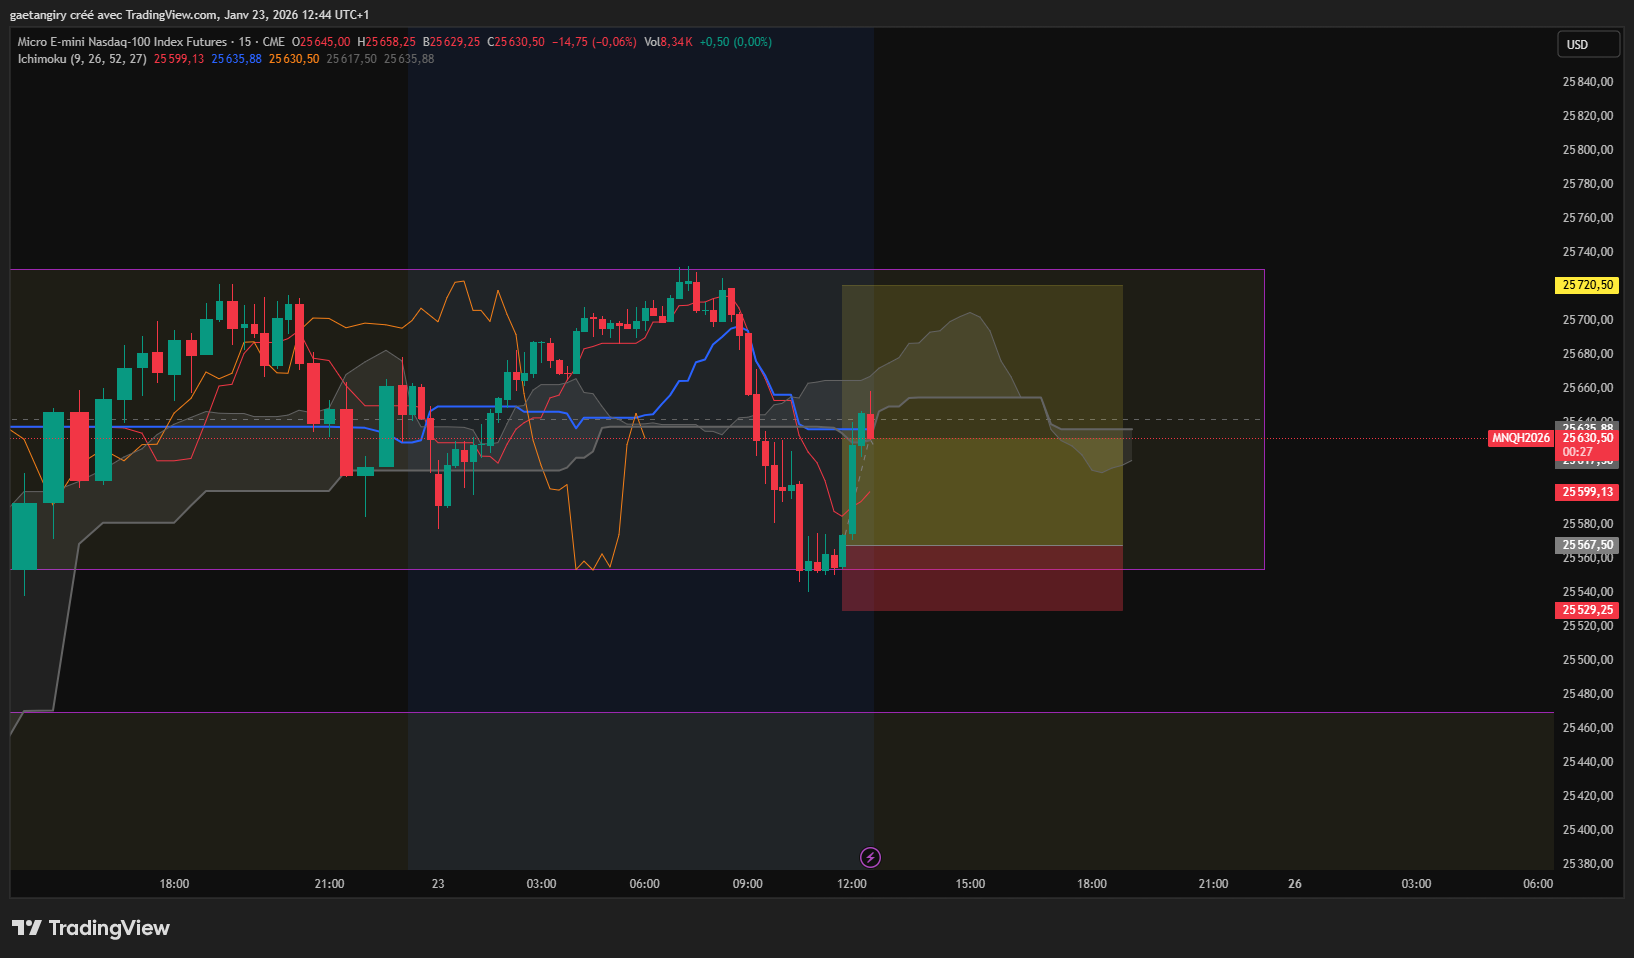Image resolution: width=1634 pixels, height=958 pixels.
Task: Click the high value H25658,25 in legend
Action: [x=386, y=42]
